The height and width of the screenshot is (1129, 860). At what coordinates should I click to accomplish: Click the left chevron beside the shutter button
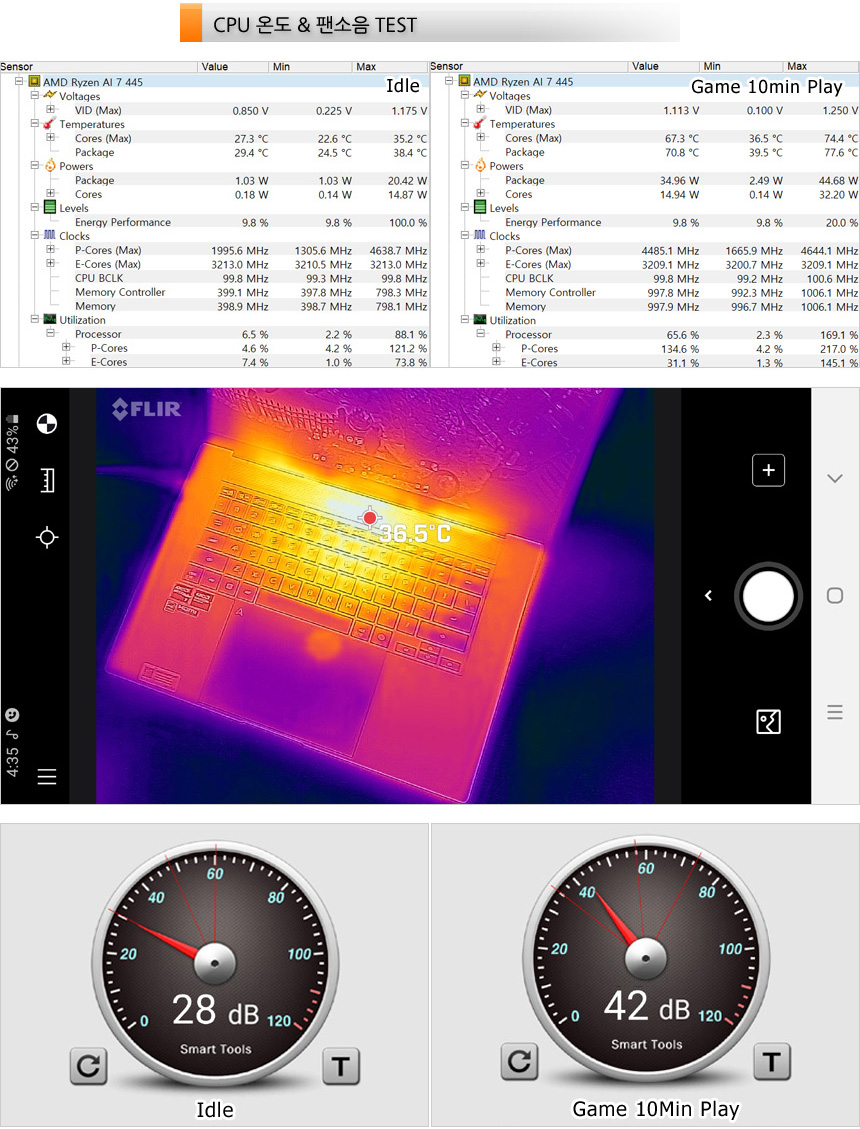708,596
